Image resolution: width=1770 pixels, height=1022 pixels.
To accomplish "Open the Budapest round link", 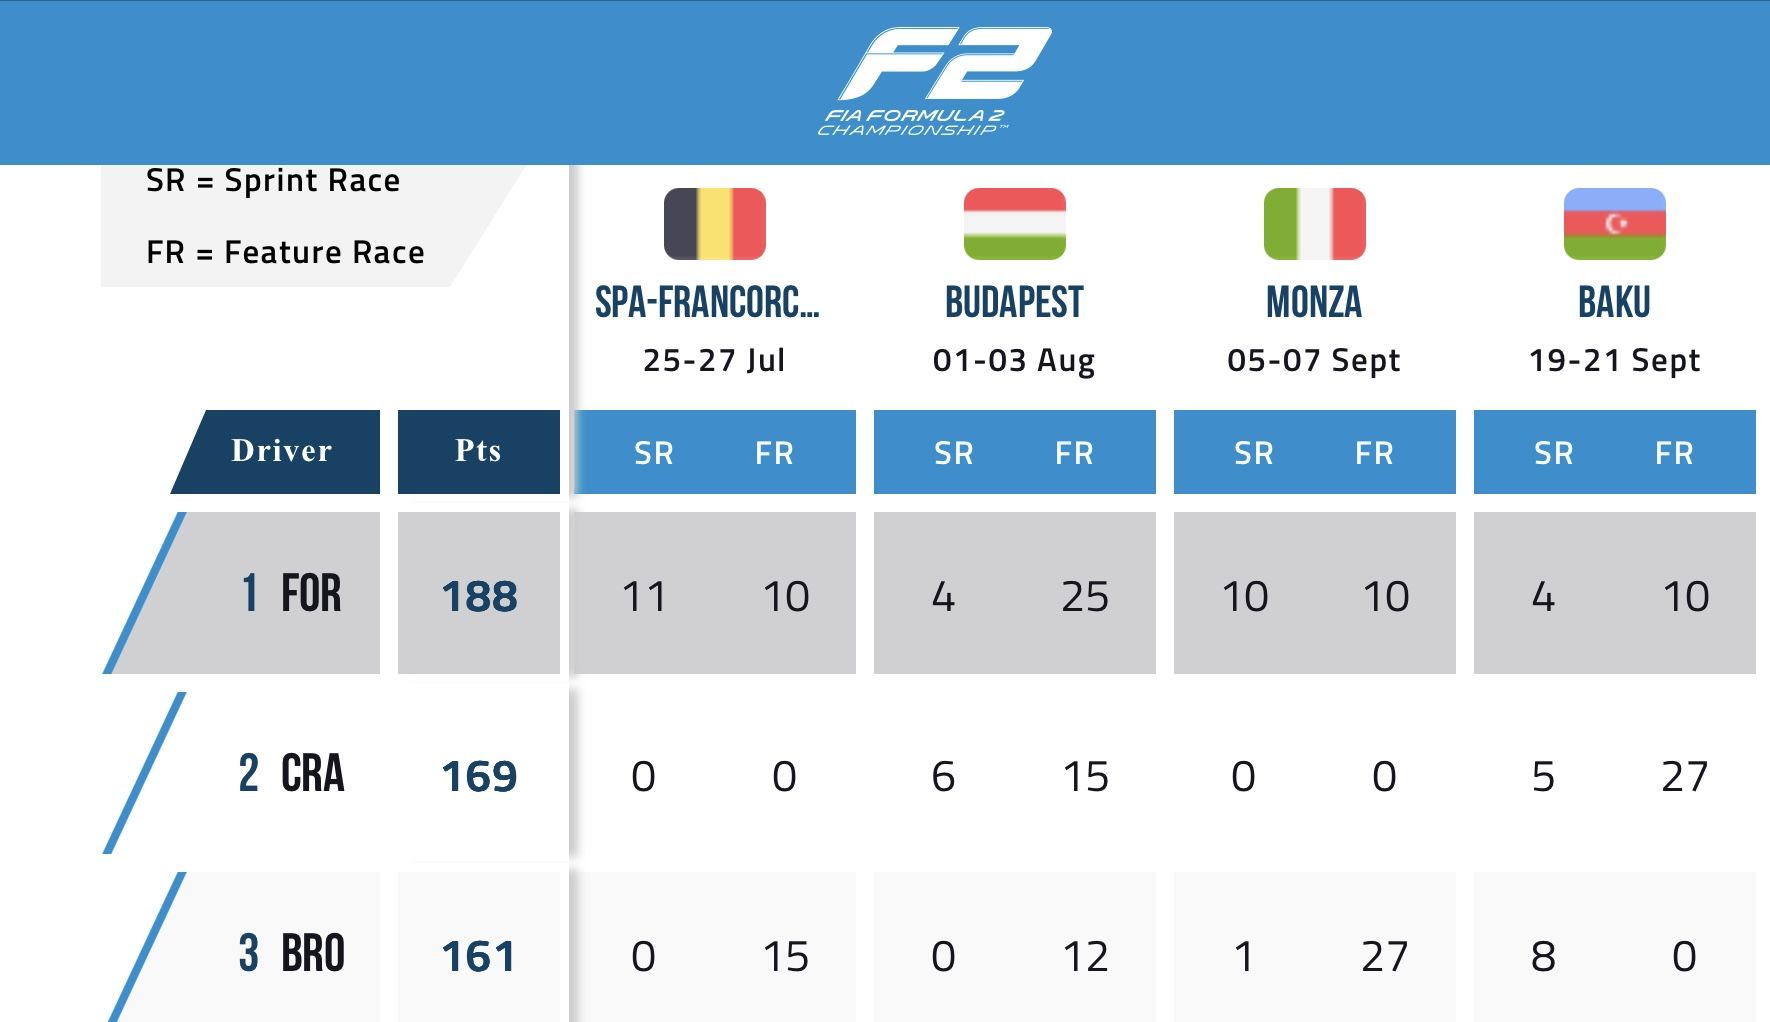I will click(x=1014, y=302).
